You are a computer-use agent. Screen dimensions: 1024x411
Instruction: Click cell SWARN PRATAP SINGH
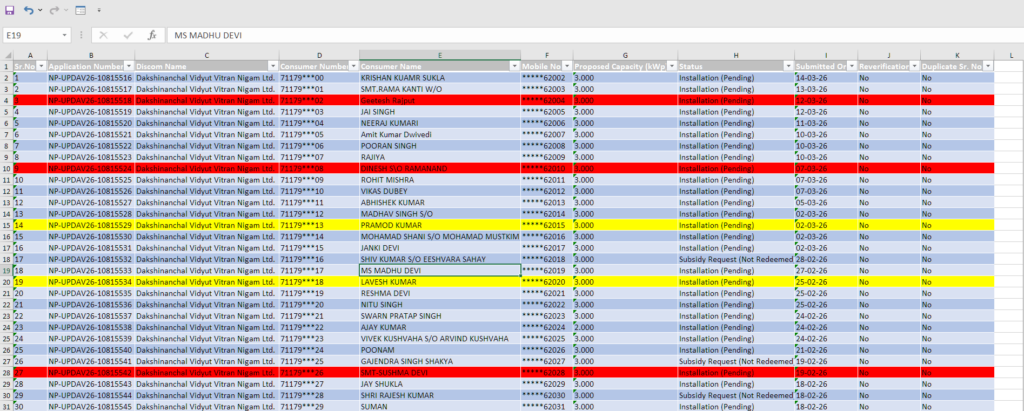(x=440, y=316)
